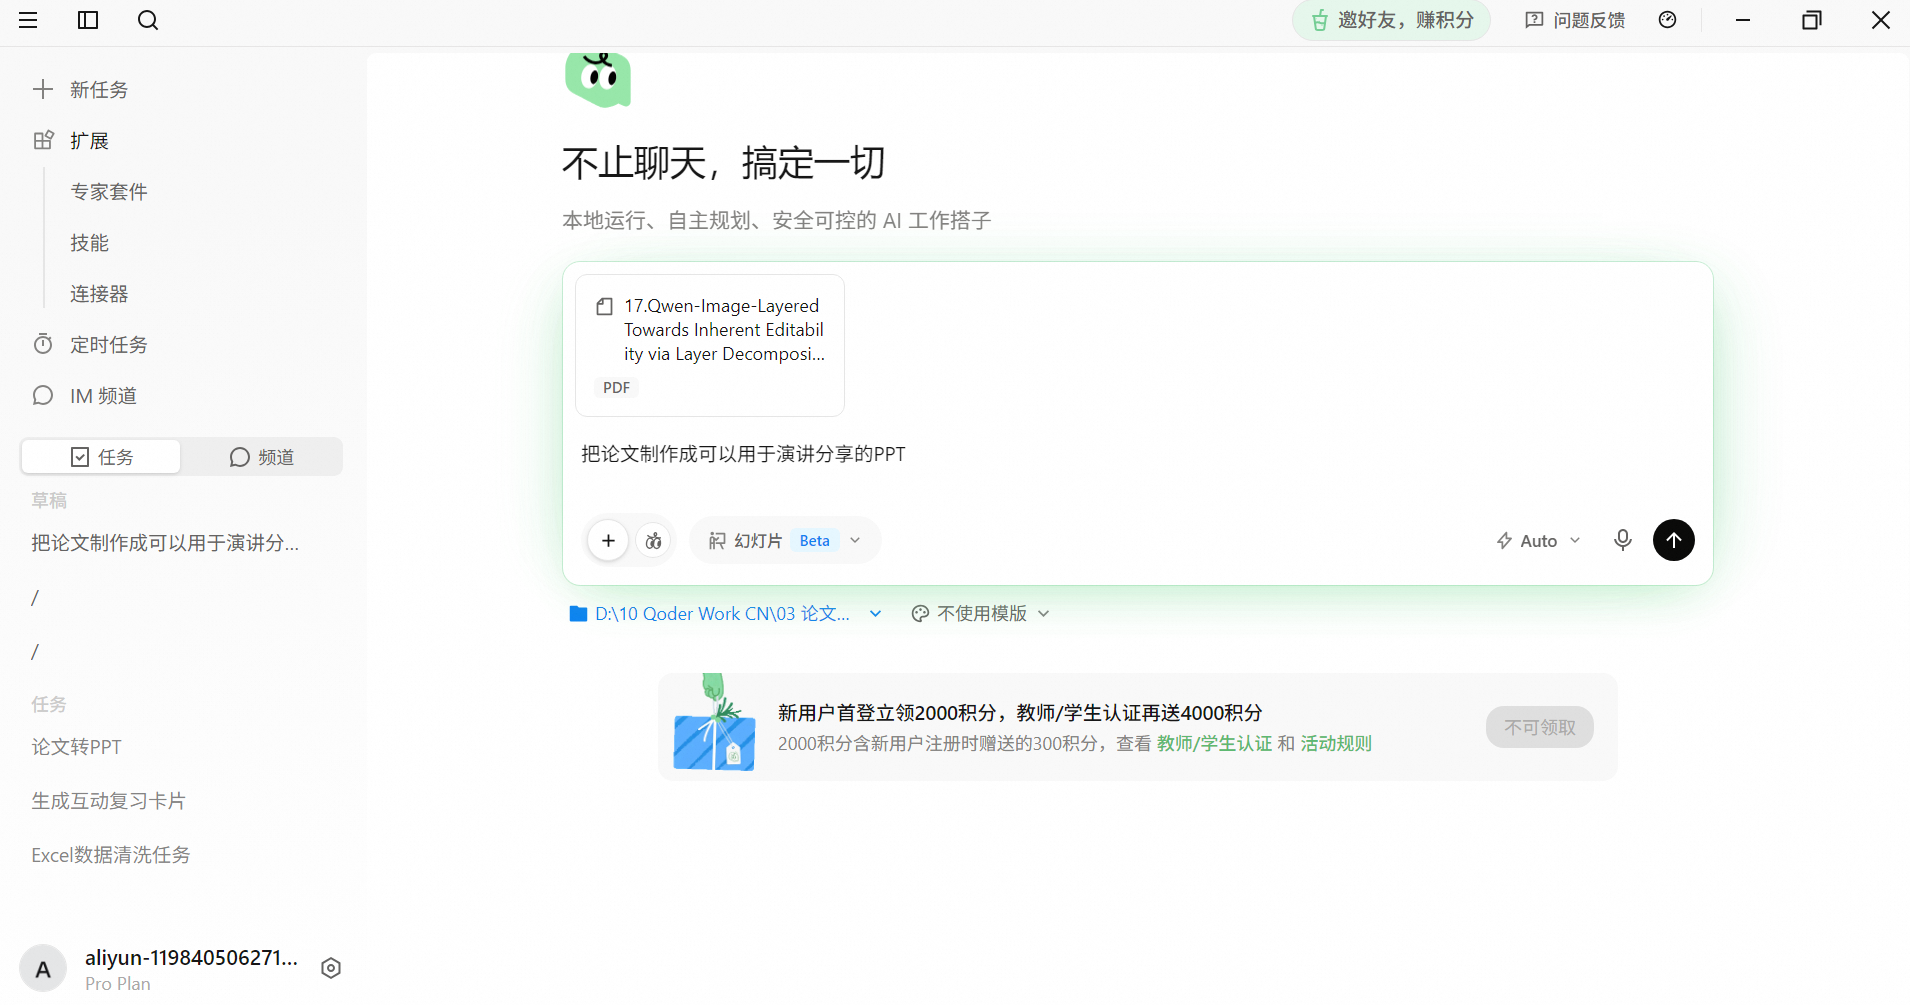Expand the D:\10 Qoder Work CN folder selector

pyautogui.click(x=725, y=613)
